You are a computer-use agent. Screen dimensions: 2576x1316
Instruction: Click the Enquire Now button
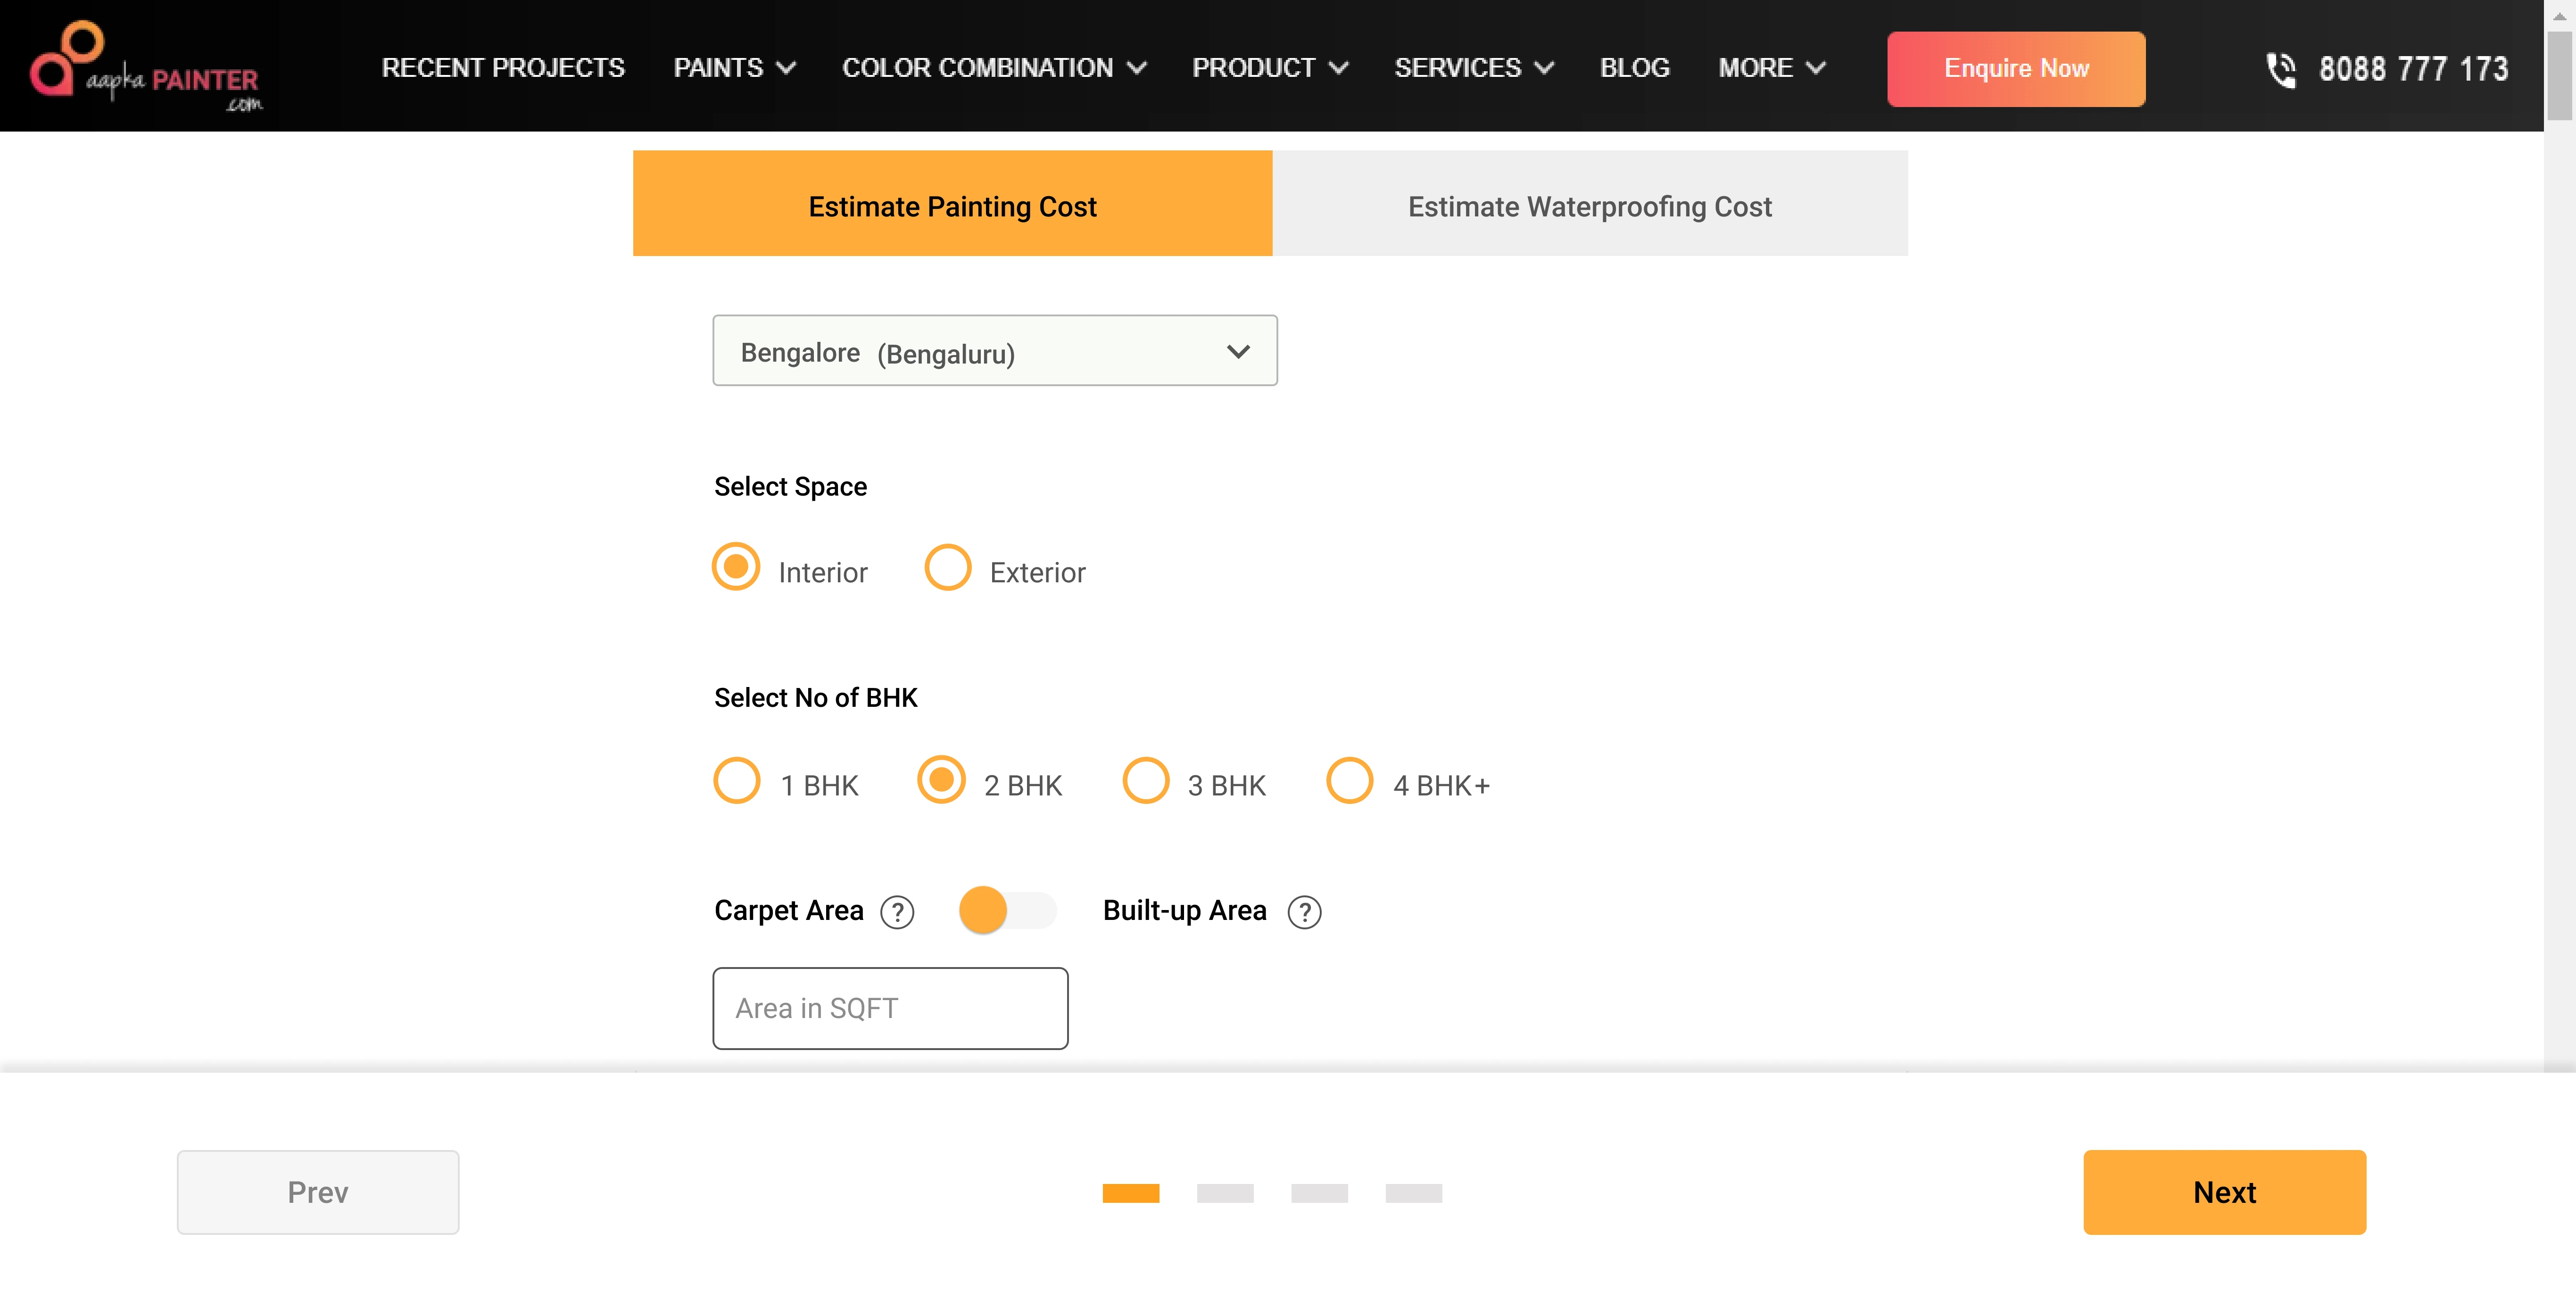[x=2015, y=69]
